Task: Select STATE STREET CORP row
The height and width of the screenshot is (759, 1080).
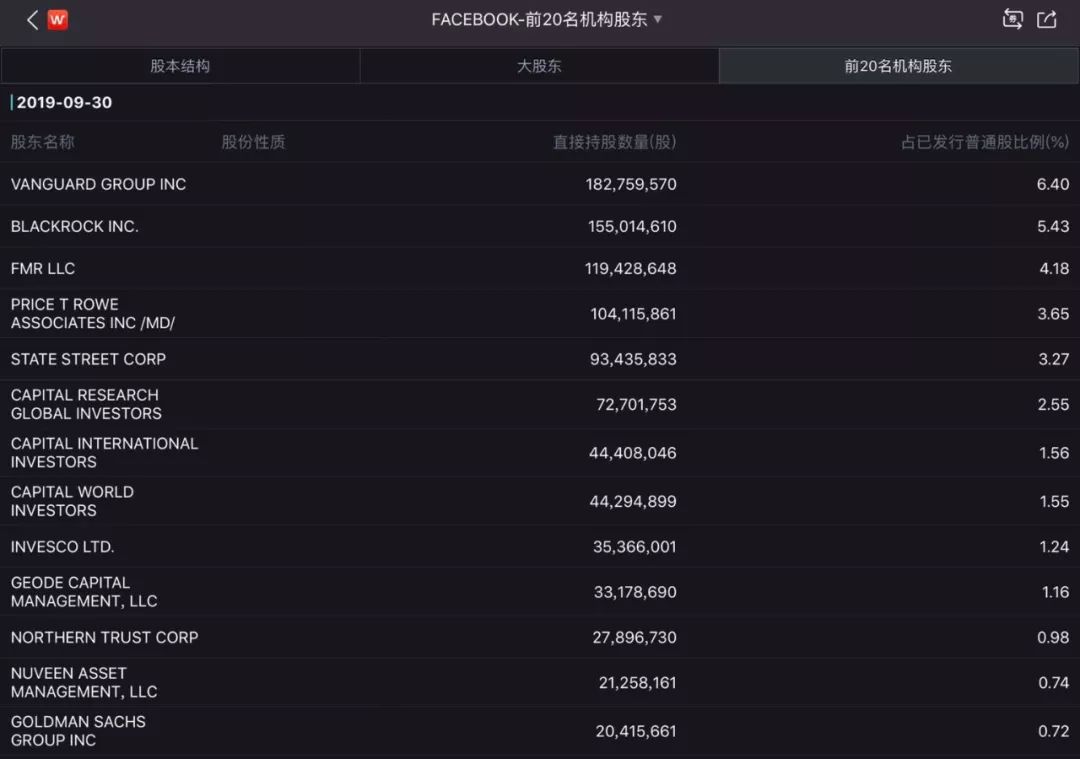Action: pyautogui.click(x=540, y=359)
